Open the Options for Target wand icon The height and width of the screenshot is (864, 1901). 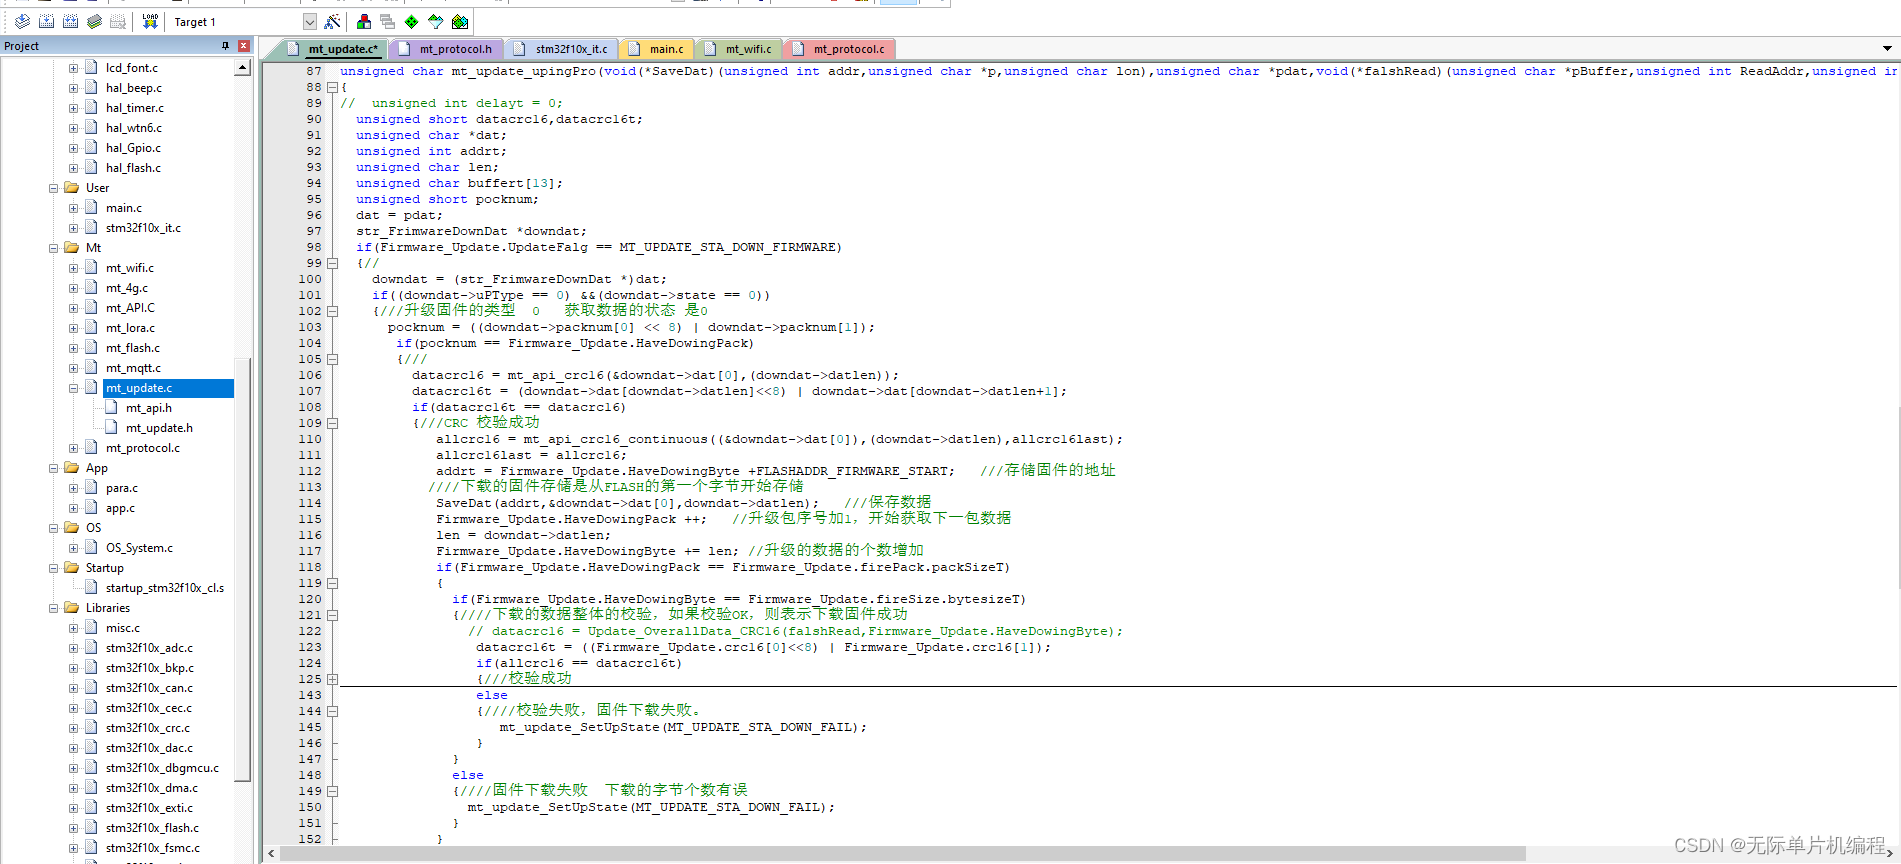pyautogui.click(x=333, y=21)
